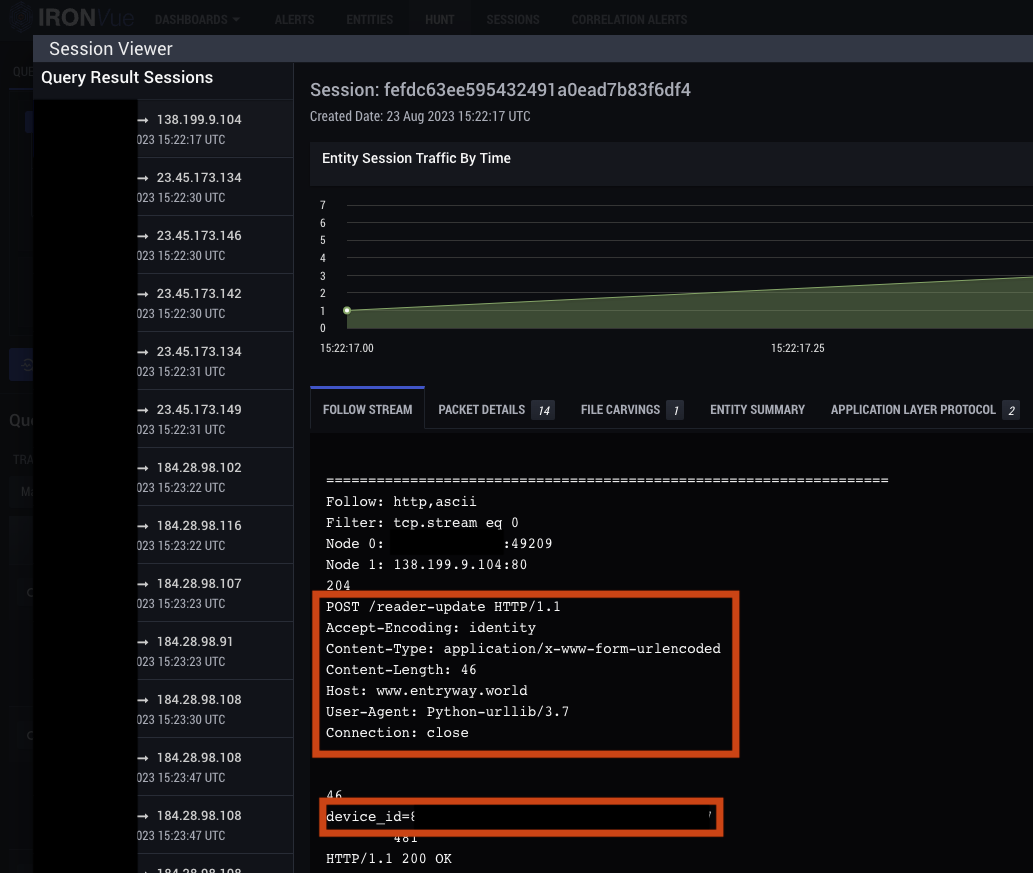1033x873 pixels.
Task: Click the 'POST /reader-update HTTP/1.1' line
Action: pos(443,607)
